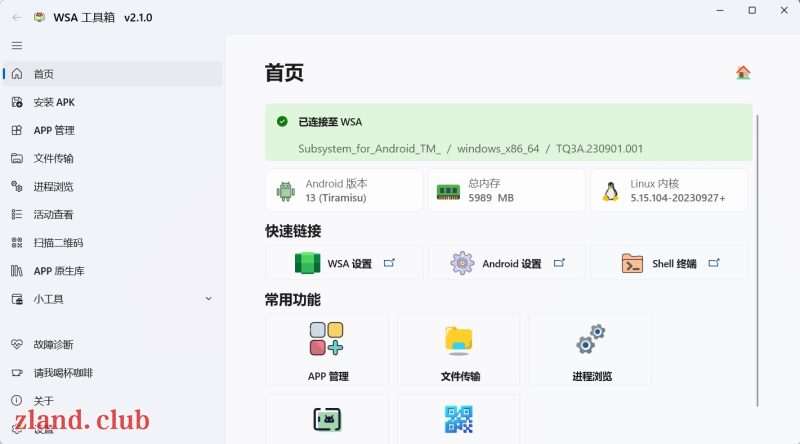
Task: Open the 进程浏览 gears tile
Action: (x=590, y=351)
